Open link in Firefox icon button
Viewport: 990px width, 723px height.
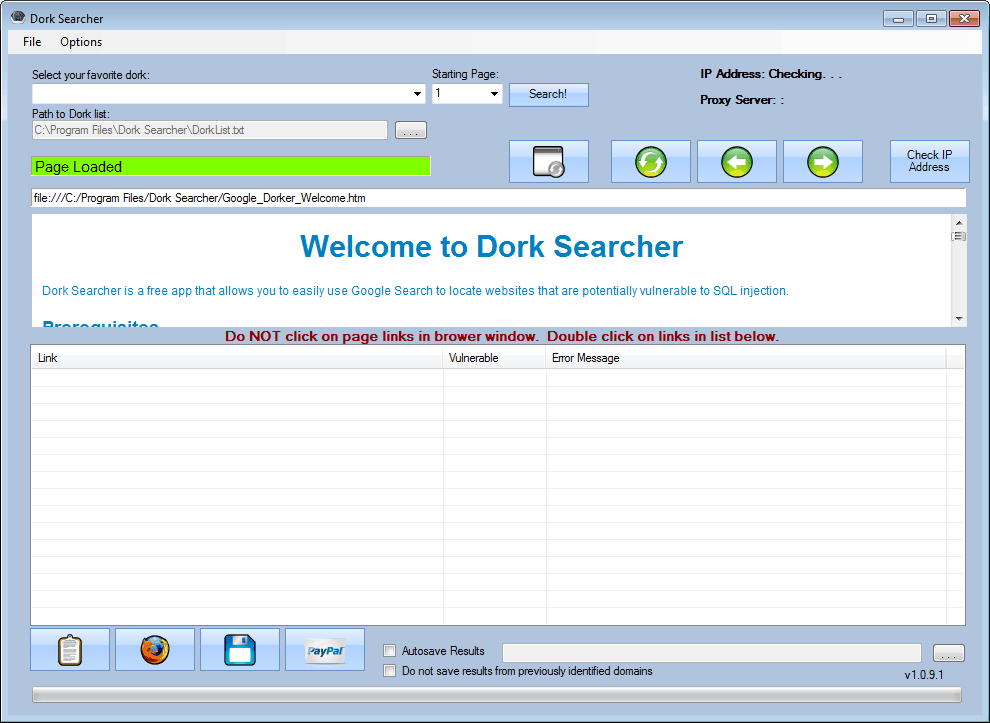(x=155, y=650)
